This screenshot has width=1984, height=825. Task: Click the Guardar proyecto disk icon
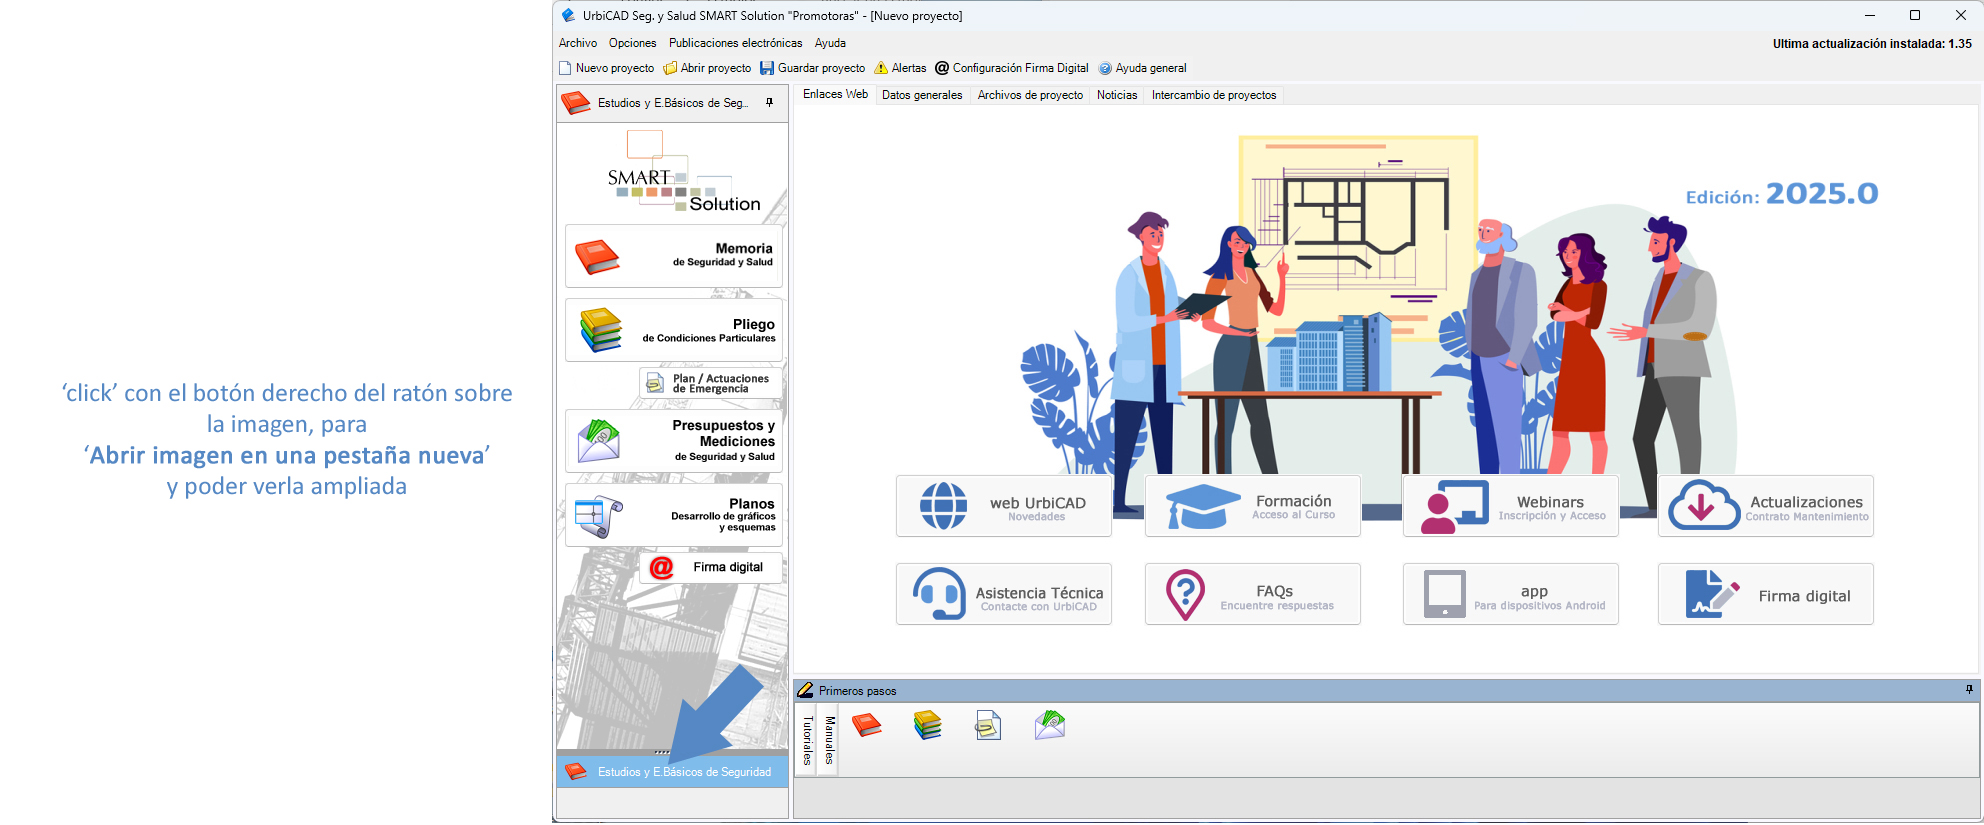click(767, 68)
